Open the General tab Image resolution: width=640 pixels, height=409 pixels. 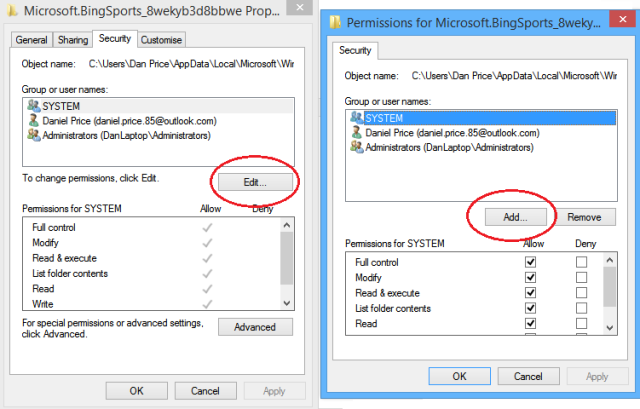point(31,40)
